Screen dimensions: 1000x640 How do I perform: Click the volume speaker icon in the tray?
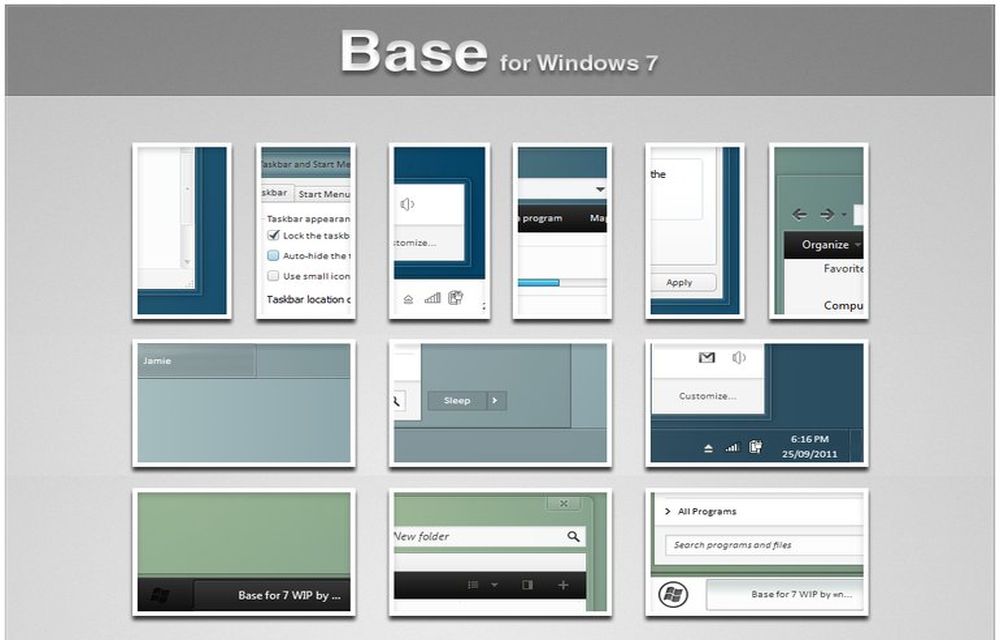point(738,357)
